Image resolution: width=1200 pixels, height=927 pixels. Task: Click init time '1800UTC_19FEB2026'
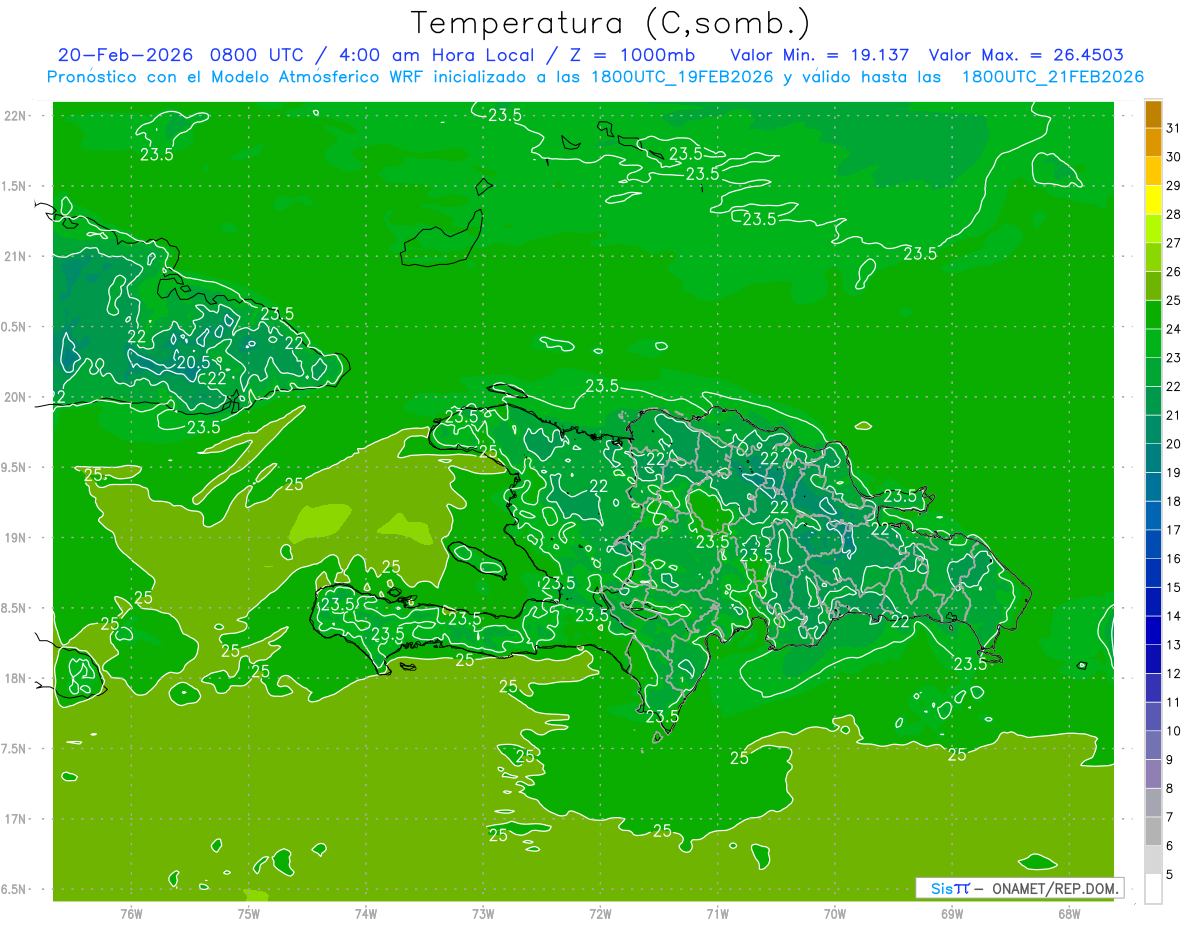point(681,77)
